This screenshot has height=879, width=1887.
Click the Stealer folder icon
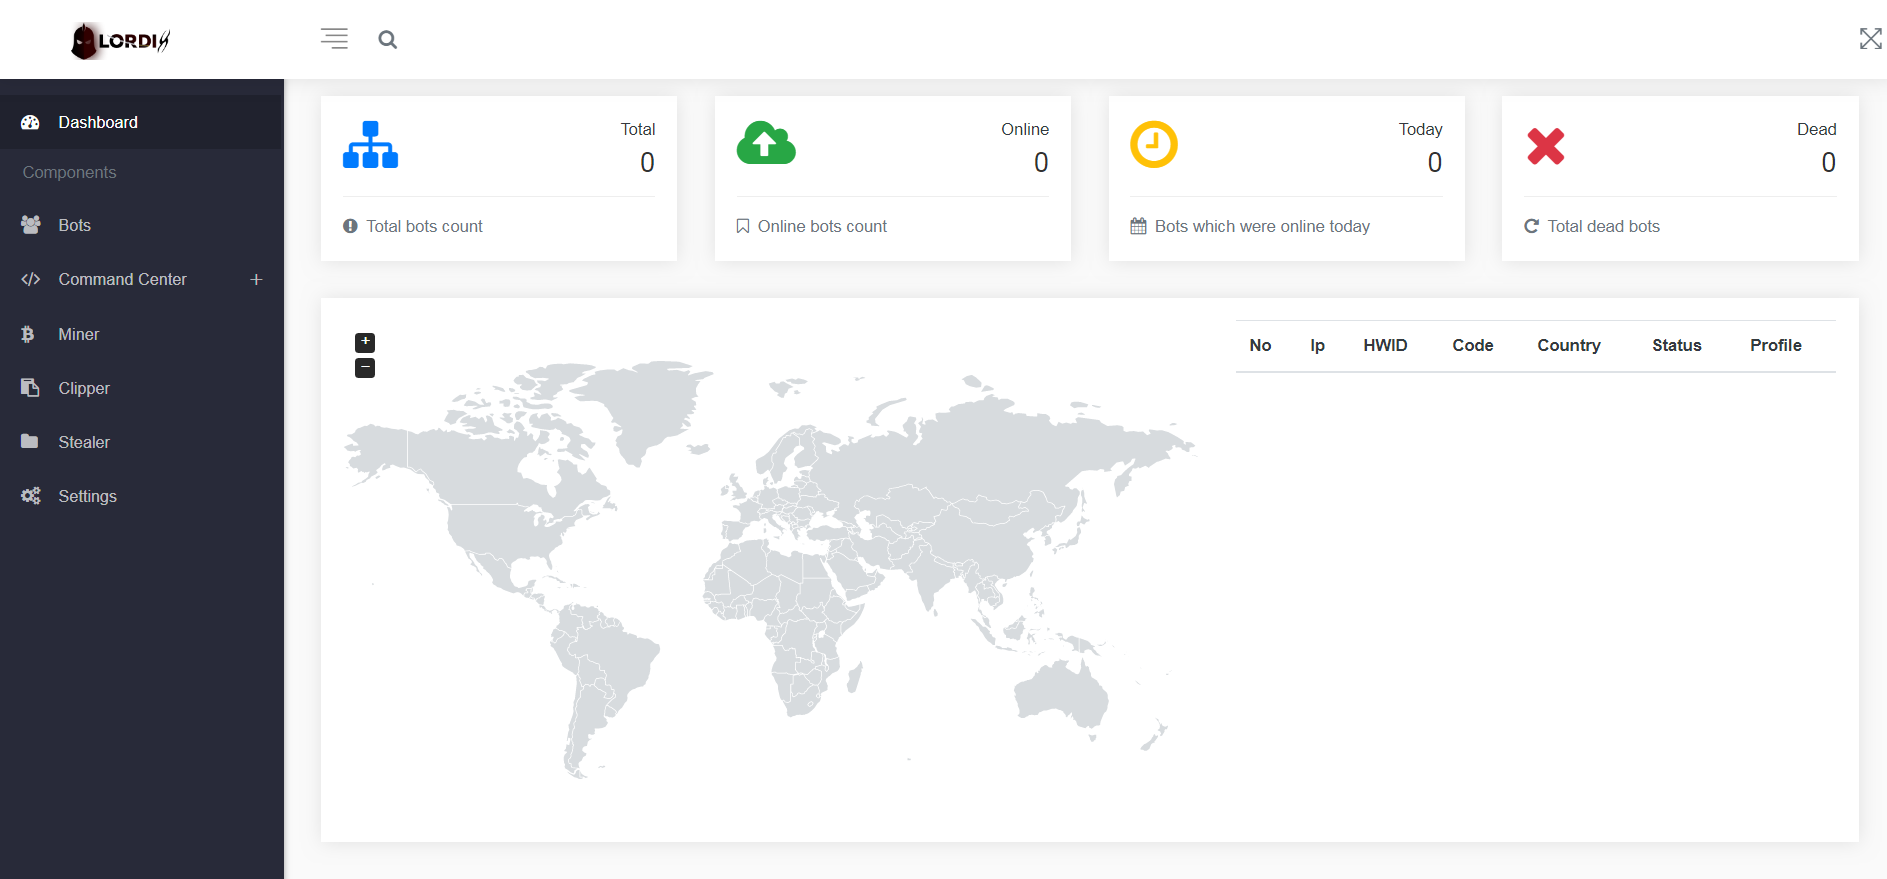[x=30, y=441]
